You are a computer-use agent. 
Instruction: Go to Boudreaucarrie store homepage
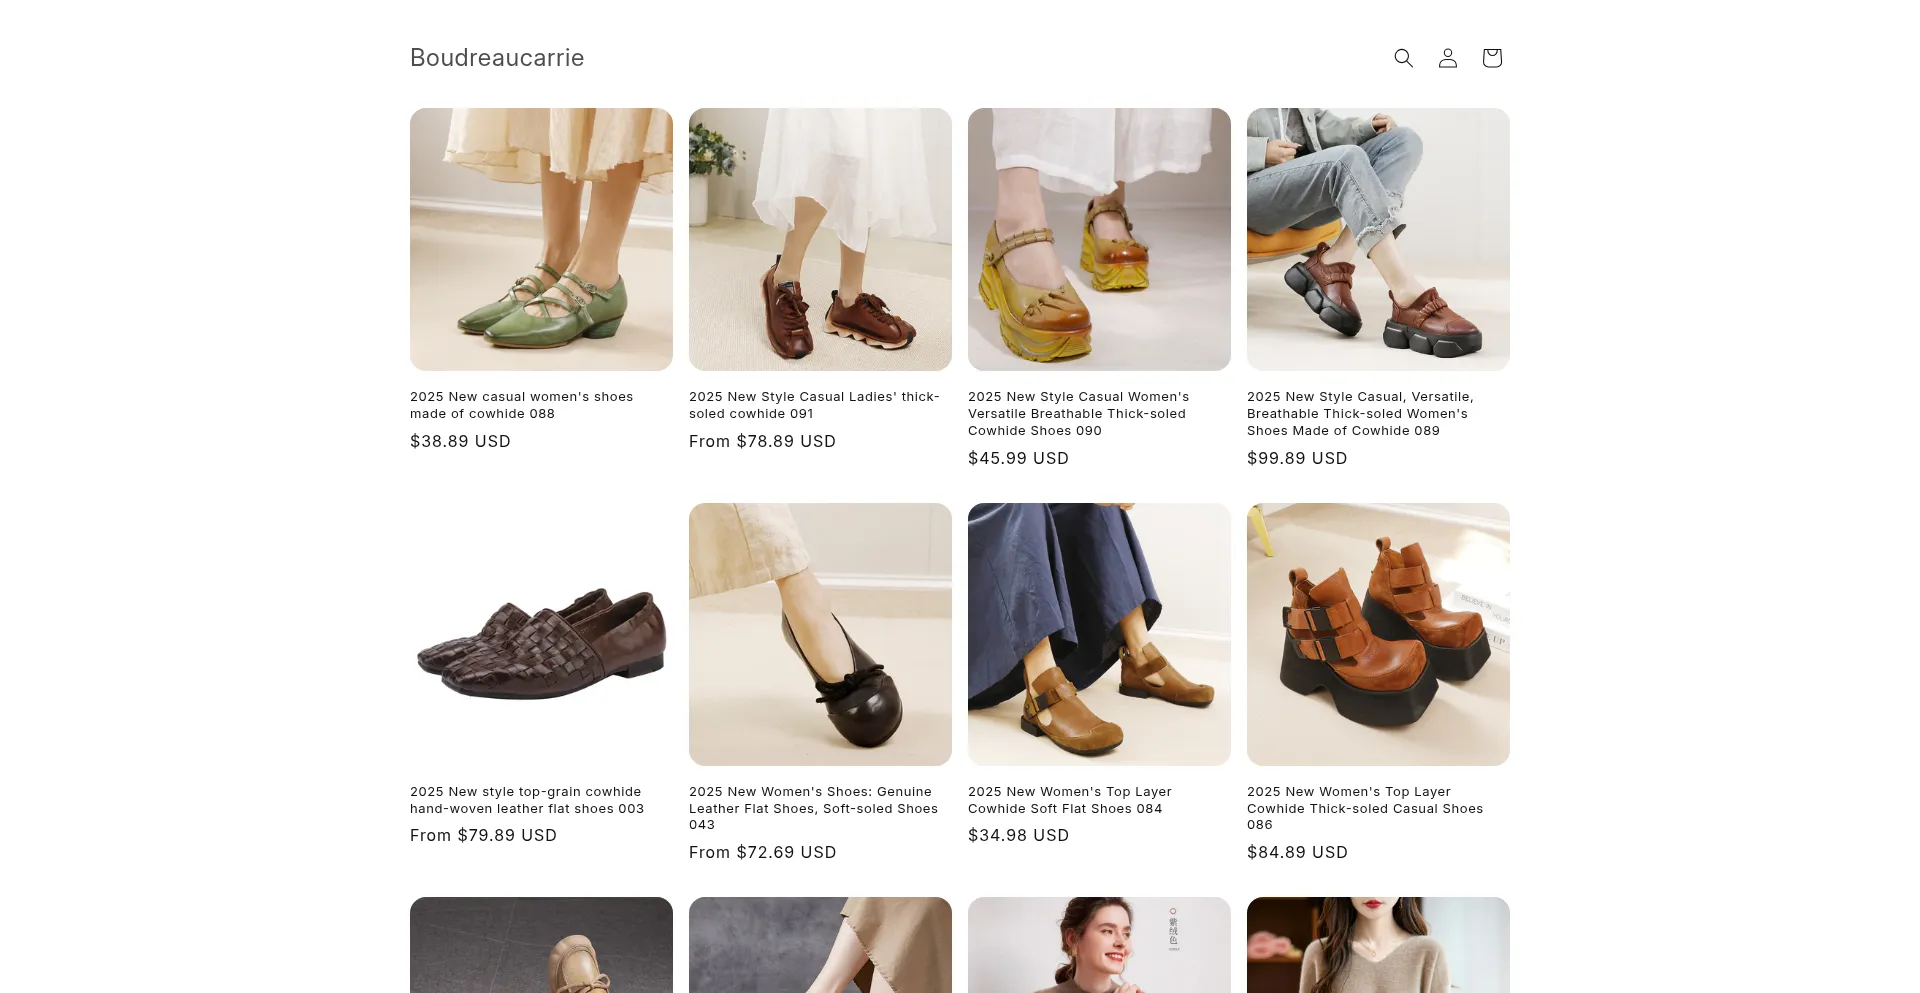click(497, 58)
